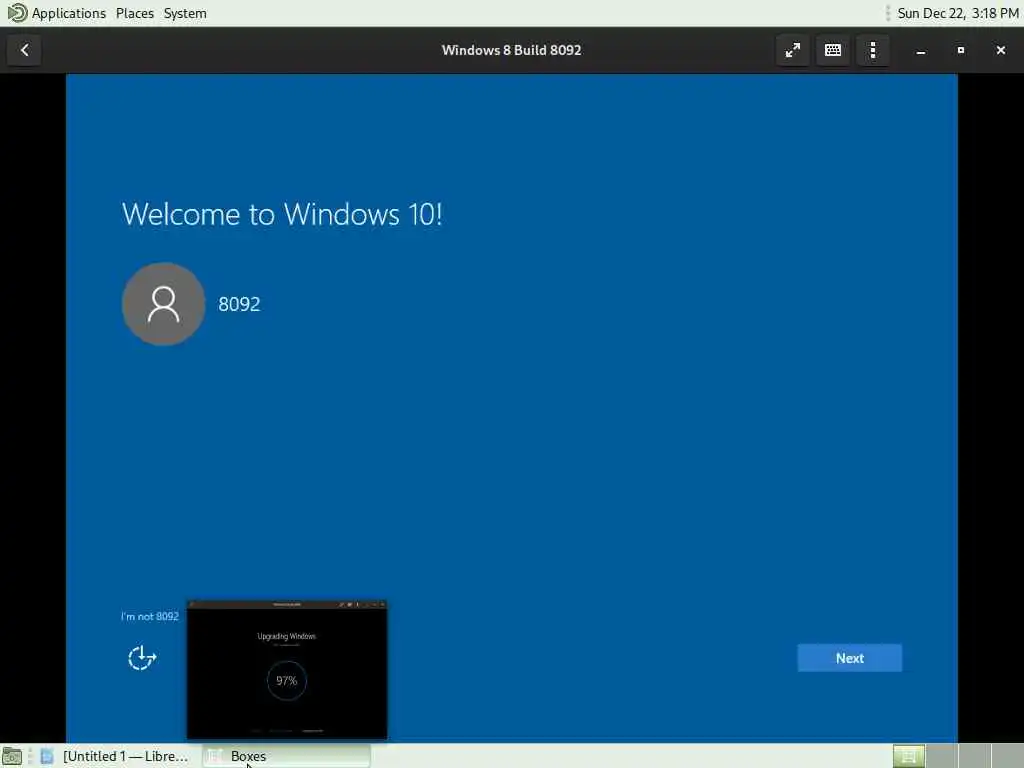Open the keyboard shortcuts button
Image resolution: width=1024 pixels, height=768 pixels.
pyautogui.click(x=833, y=50)
